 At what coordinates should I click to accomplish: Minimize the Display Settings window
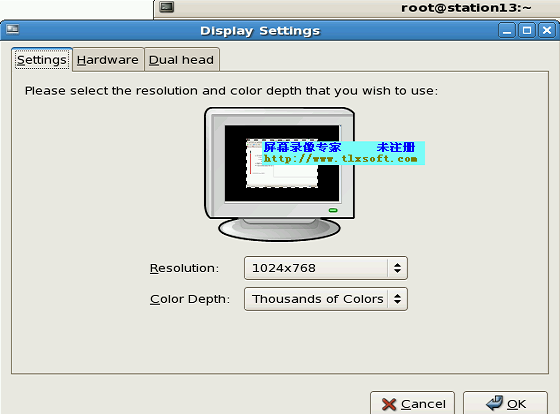click(507, 31)
